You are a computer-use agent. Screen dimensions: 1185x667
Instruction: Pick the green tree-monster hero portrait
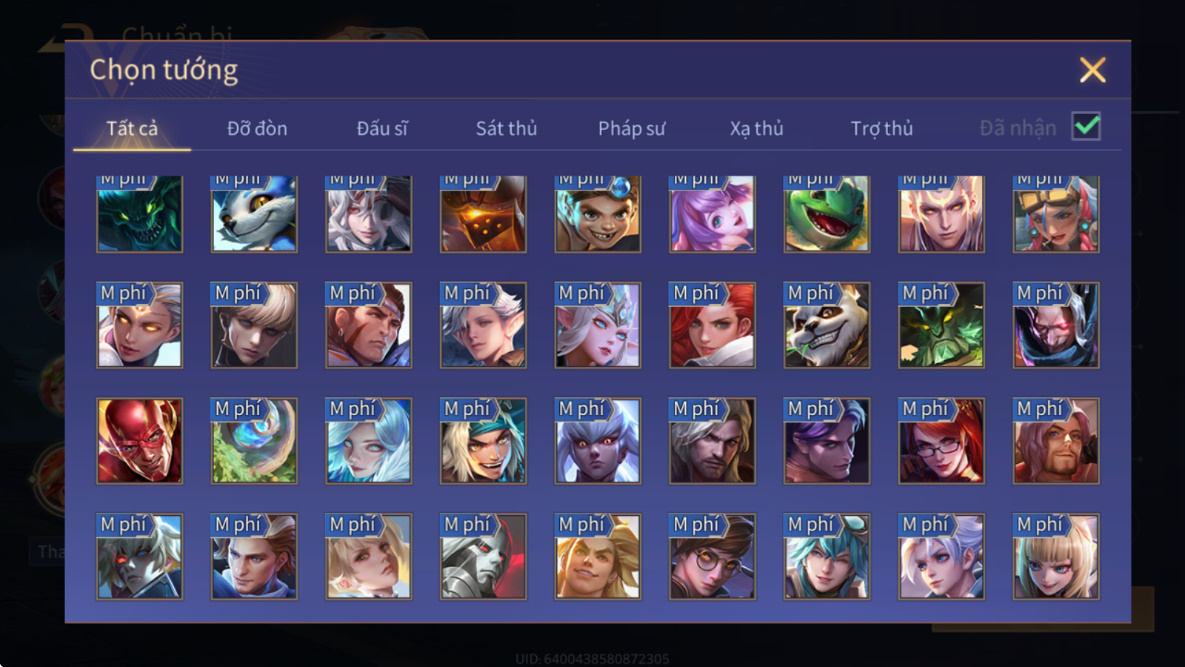pyautogui.click(x=941, y=325)
